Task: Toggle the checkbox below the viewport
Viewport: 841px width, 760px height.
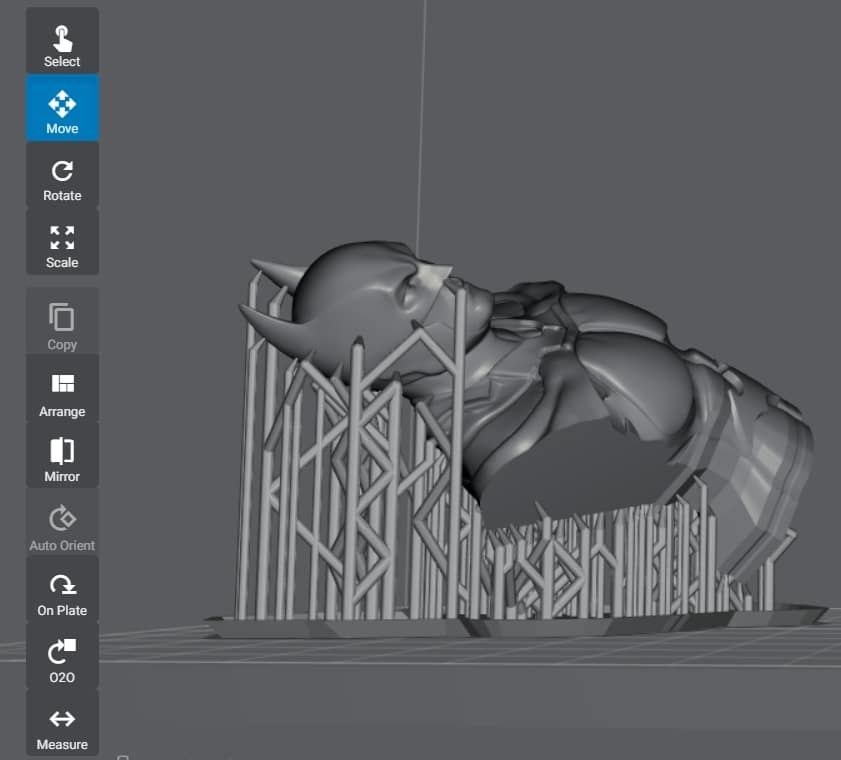Action: [x=123, y=757]
